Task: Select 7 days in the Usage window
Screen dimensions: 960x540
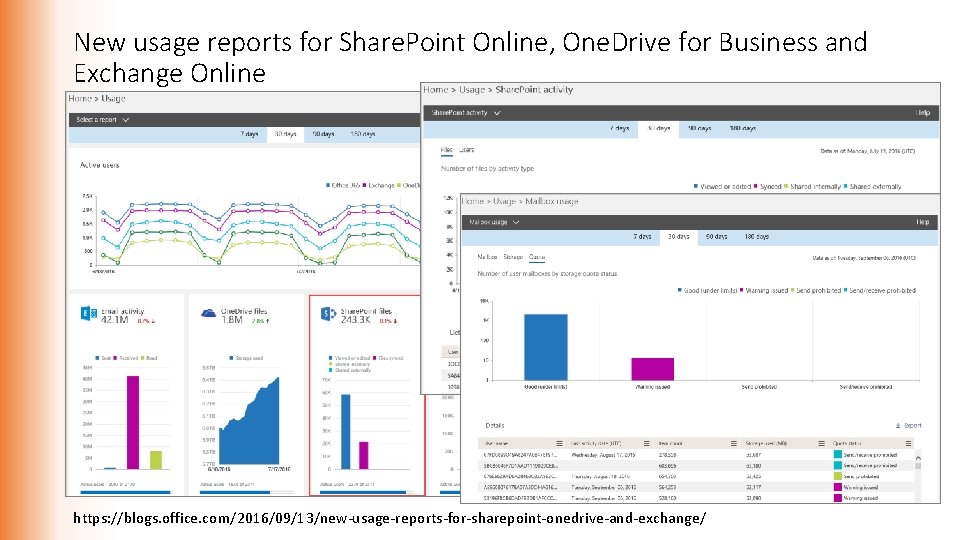Action: coord(249,134)
